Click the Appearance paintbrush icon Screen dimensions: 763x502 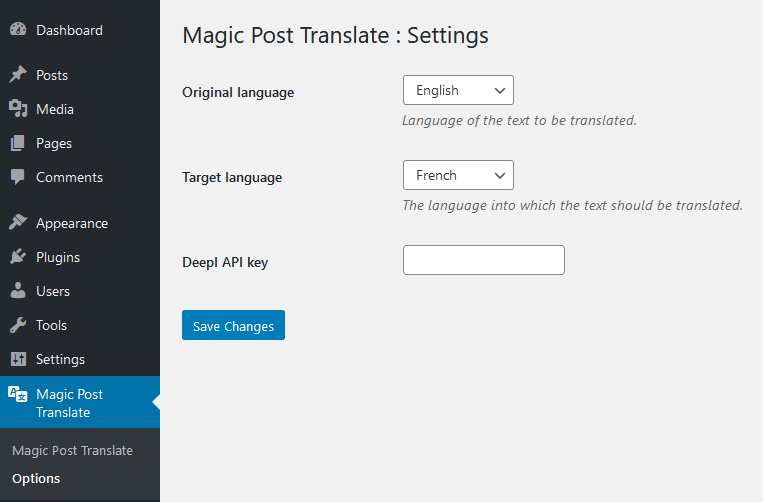click(x=18, y=222)
